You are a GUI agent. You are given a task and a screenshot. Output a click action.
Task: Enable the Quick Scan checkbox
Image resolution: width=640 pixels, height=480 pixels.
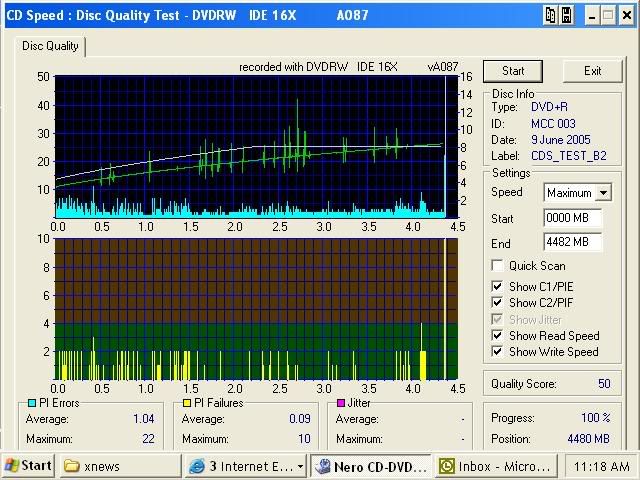[497, 266]
